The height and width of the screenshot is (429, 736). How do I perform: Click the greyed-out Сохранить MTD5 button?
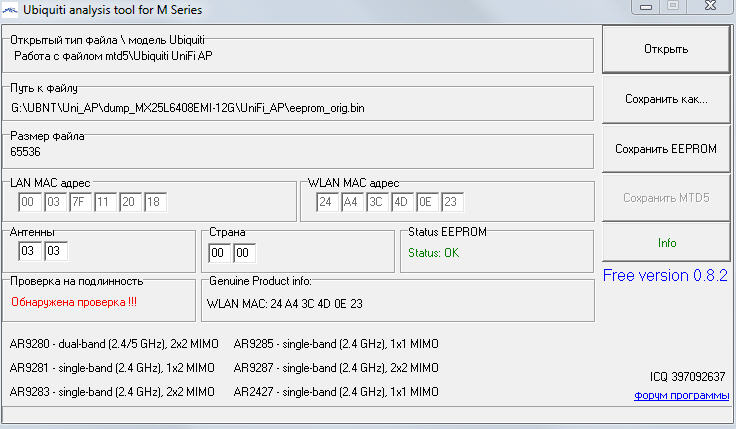tap(666, 198)
